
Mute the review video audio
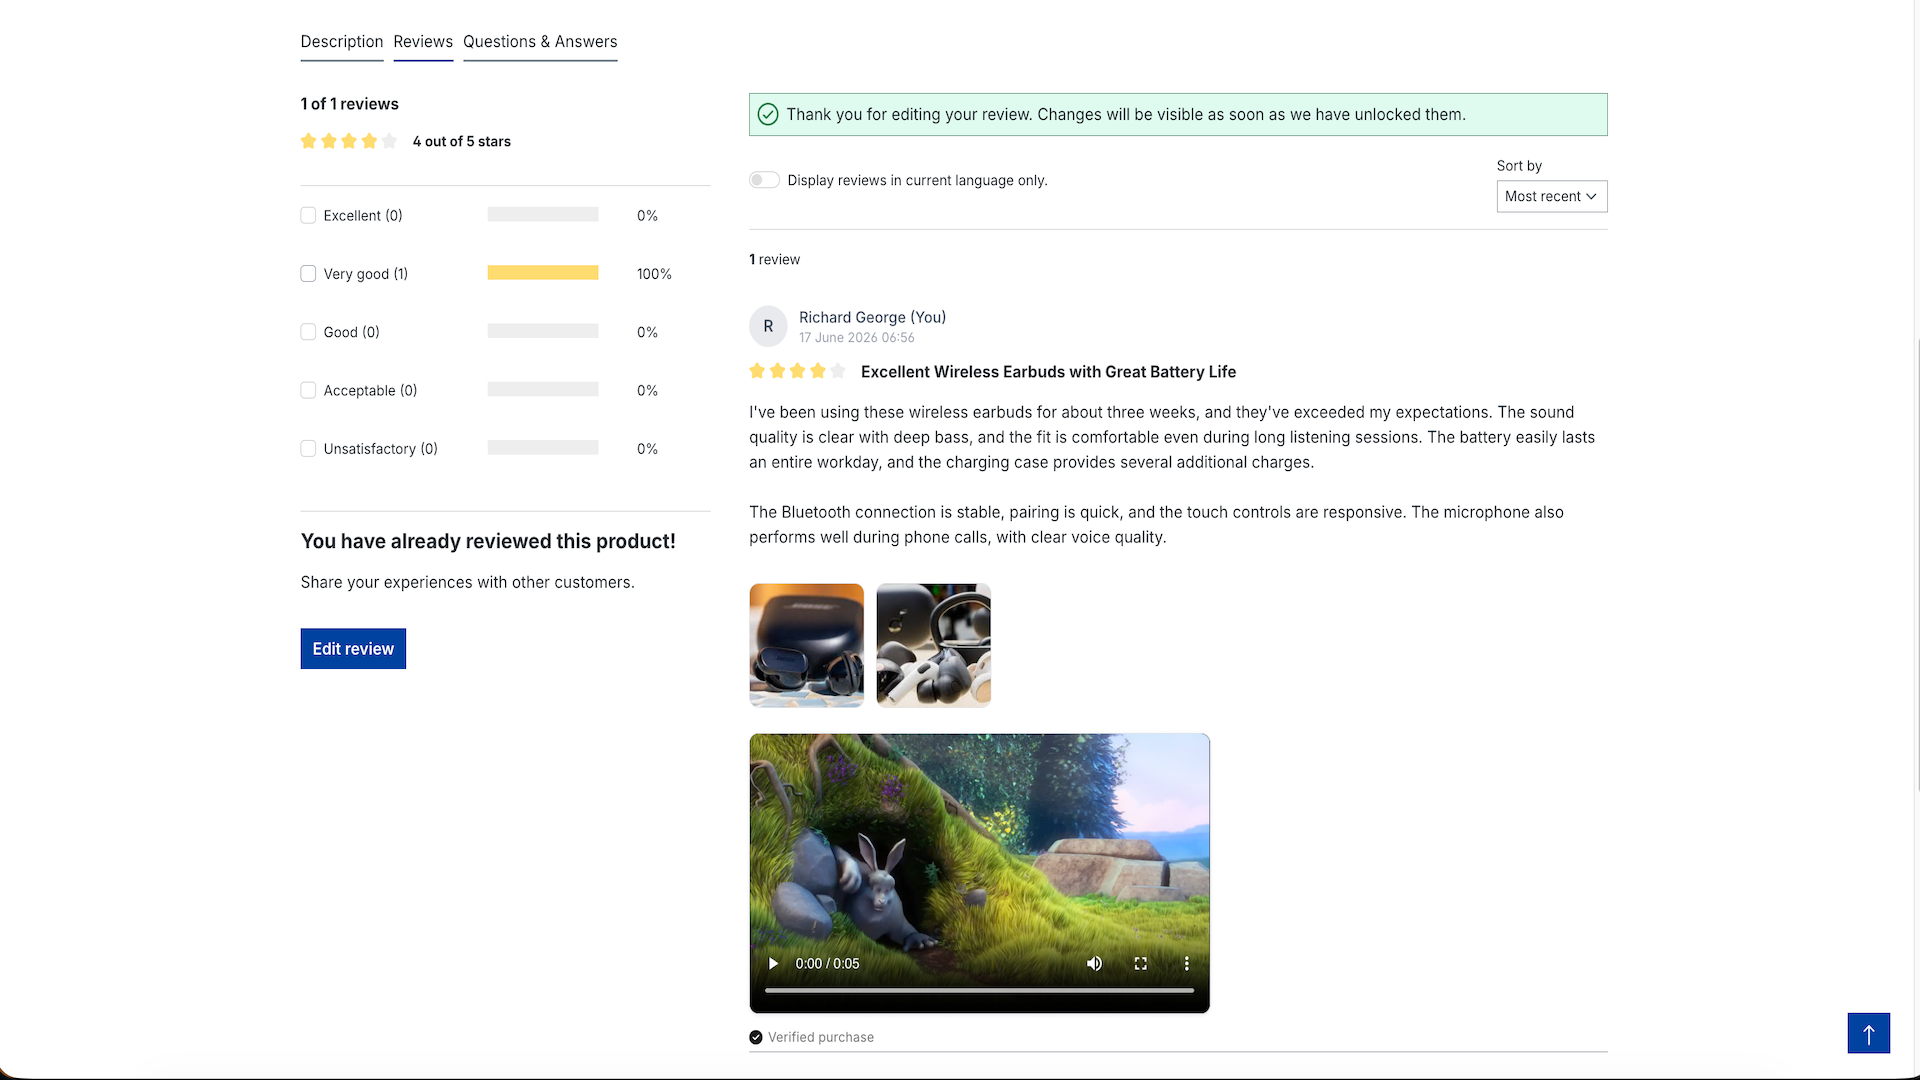coord(1094,964)
